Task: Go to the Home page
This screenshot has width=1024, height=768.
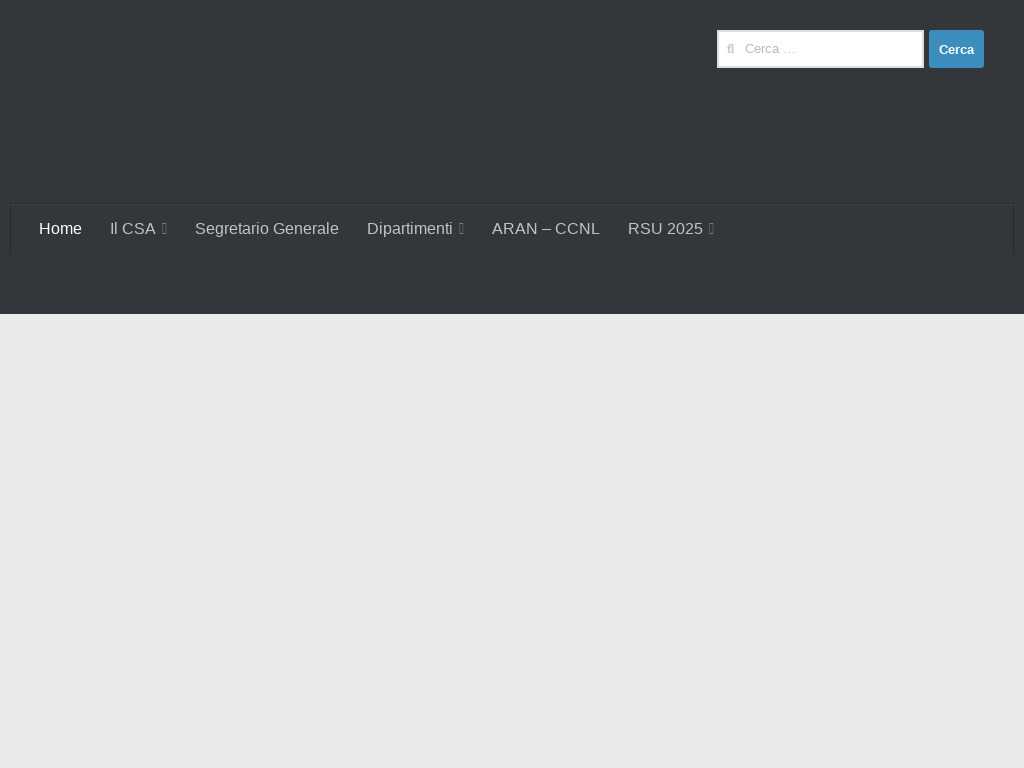Action: (60, 229)
